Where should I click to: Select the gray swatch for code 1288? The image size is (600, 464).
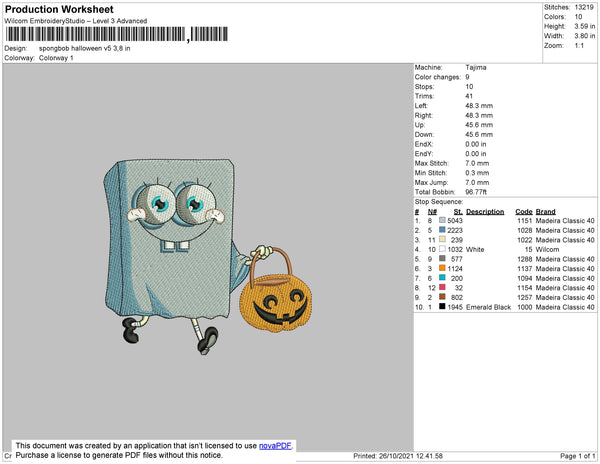click(442, 259)
